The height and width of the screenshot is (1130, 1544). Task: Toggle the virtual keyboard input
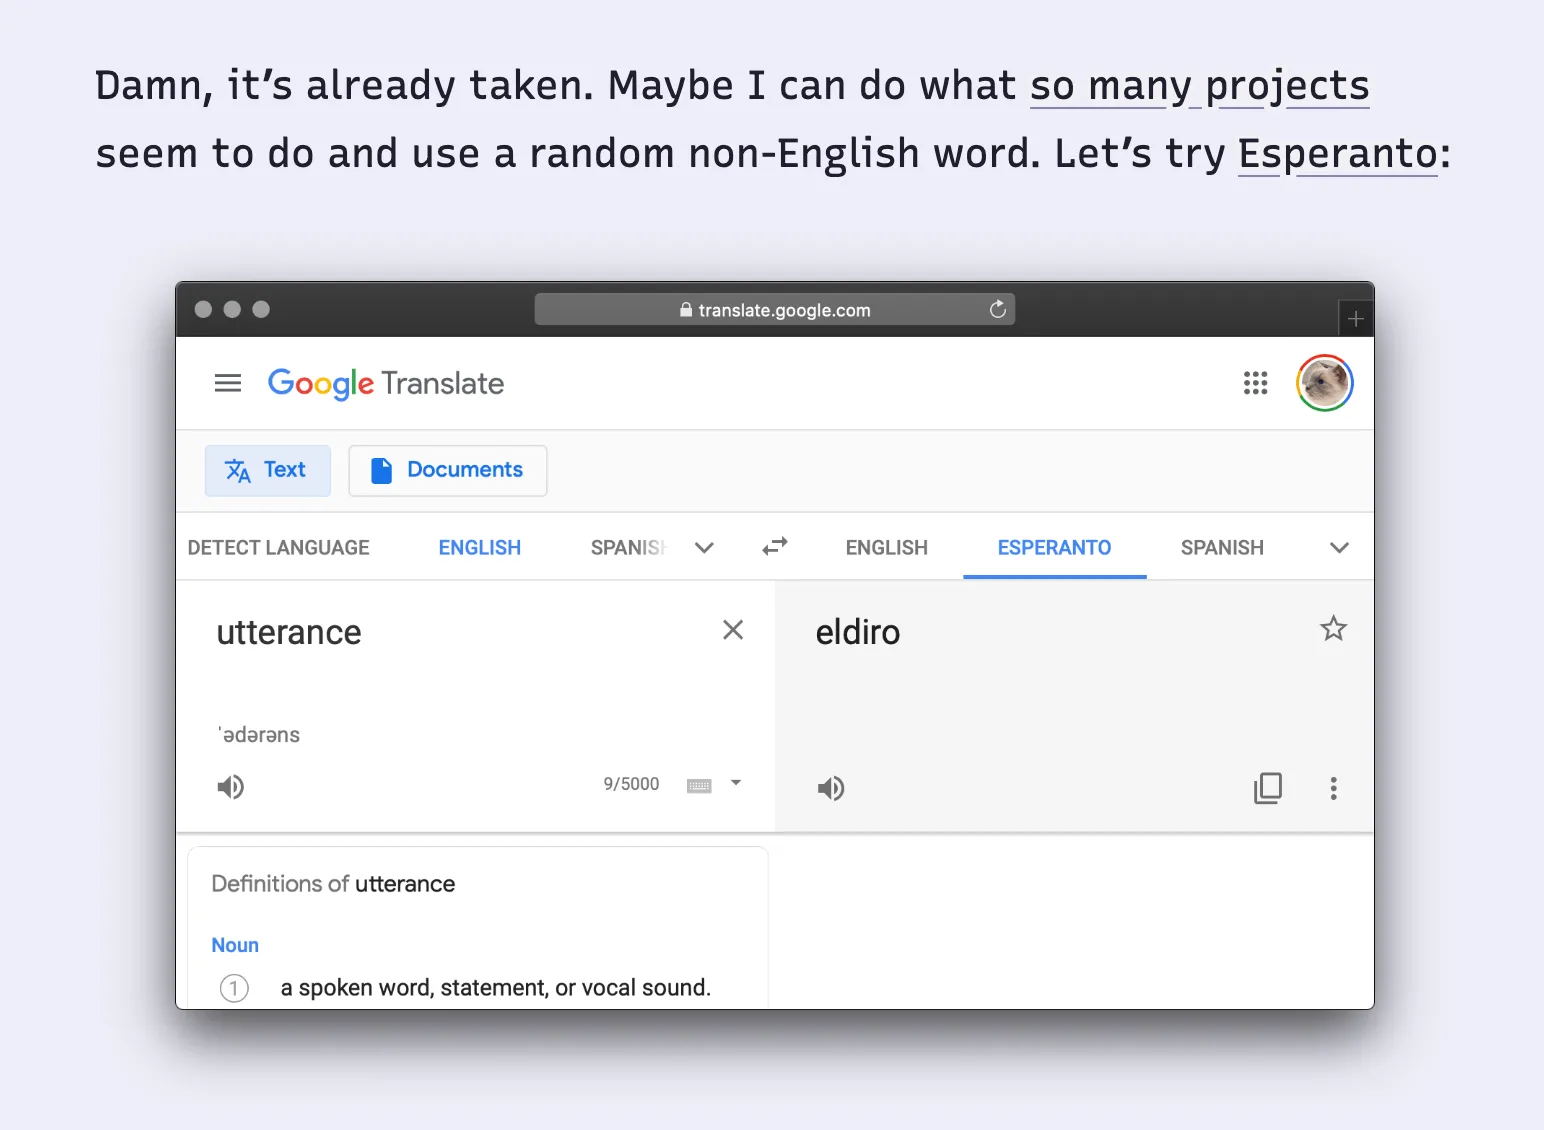coord(699,786)
